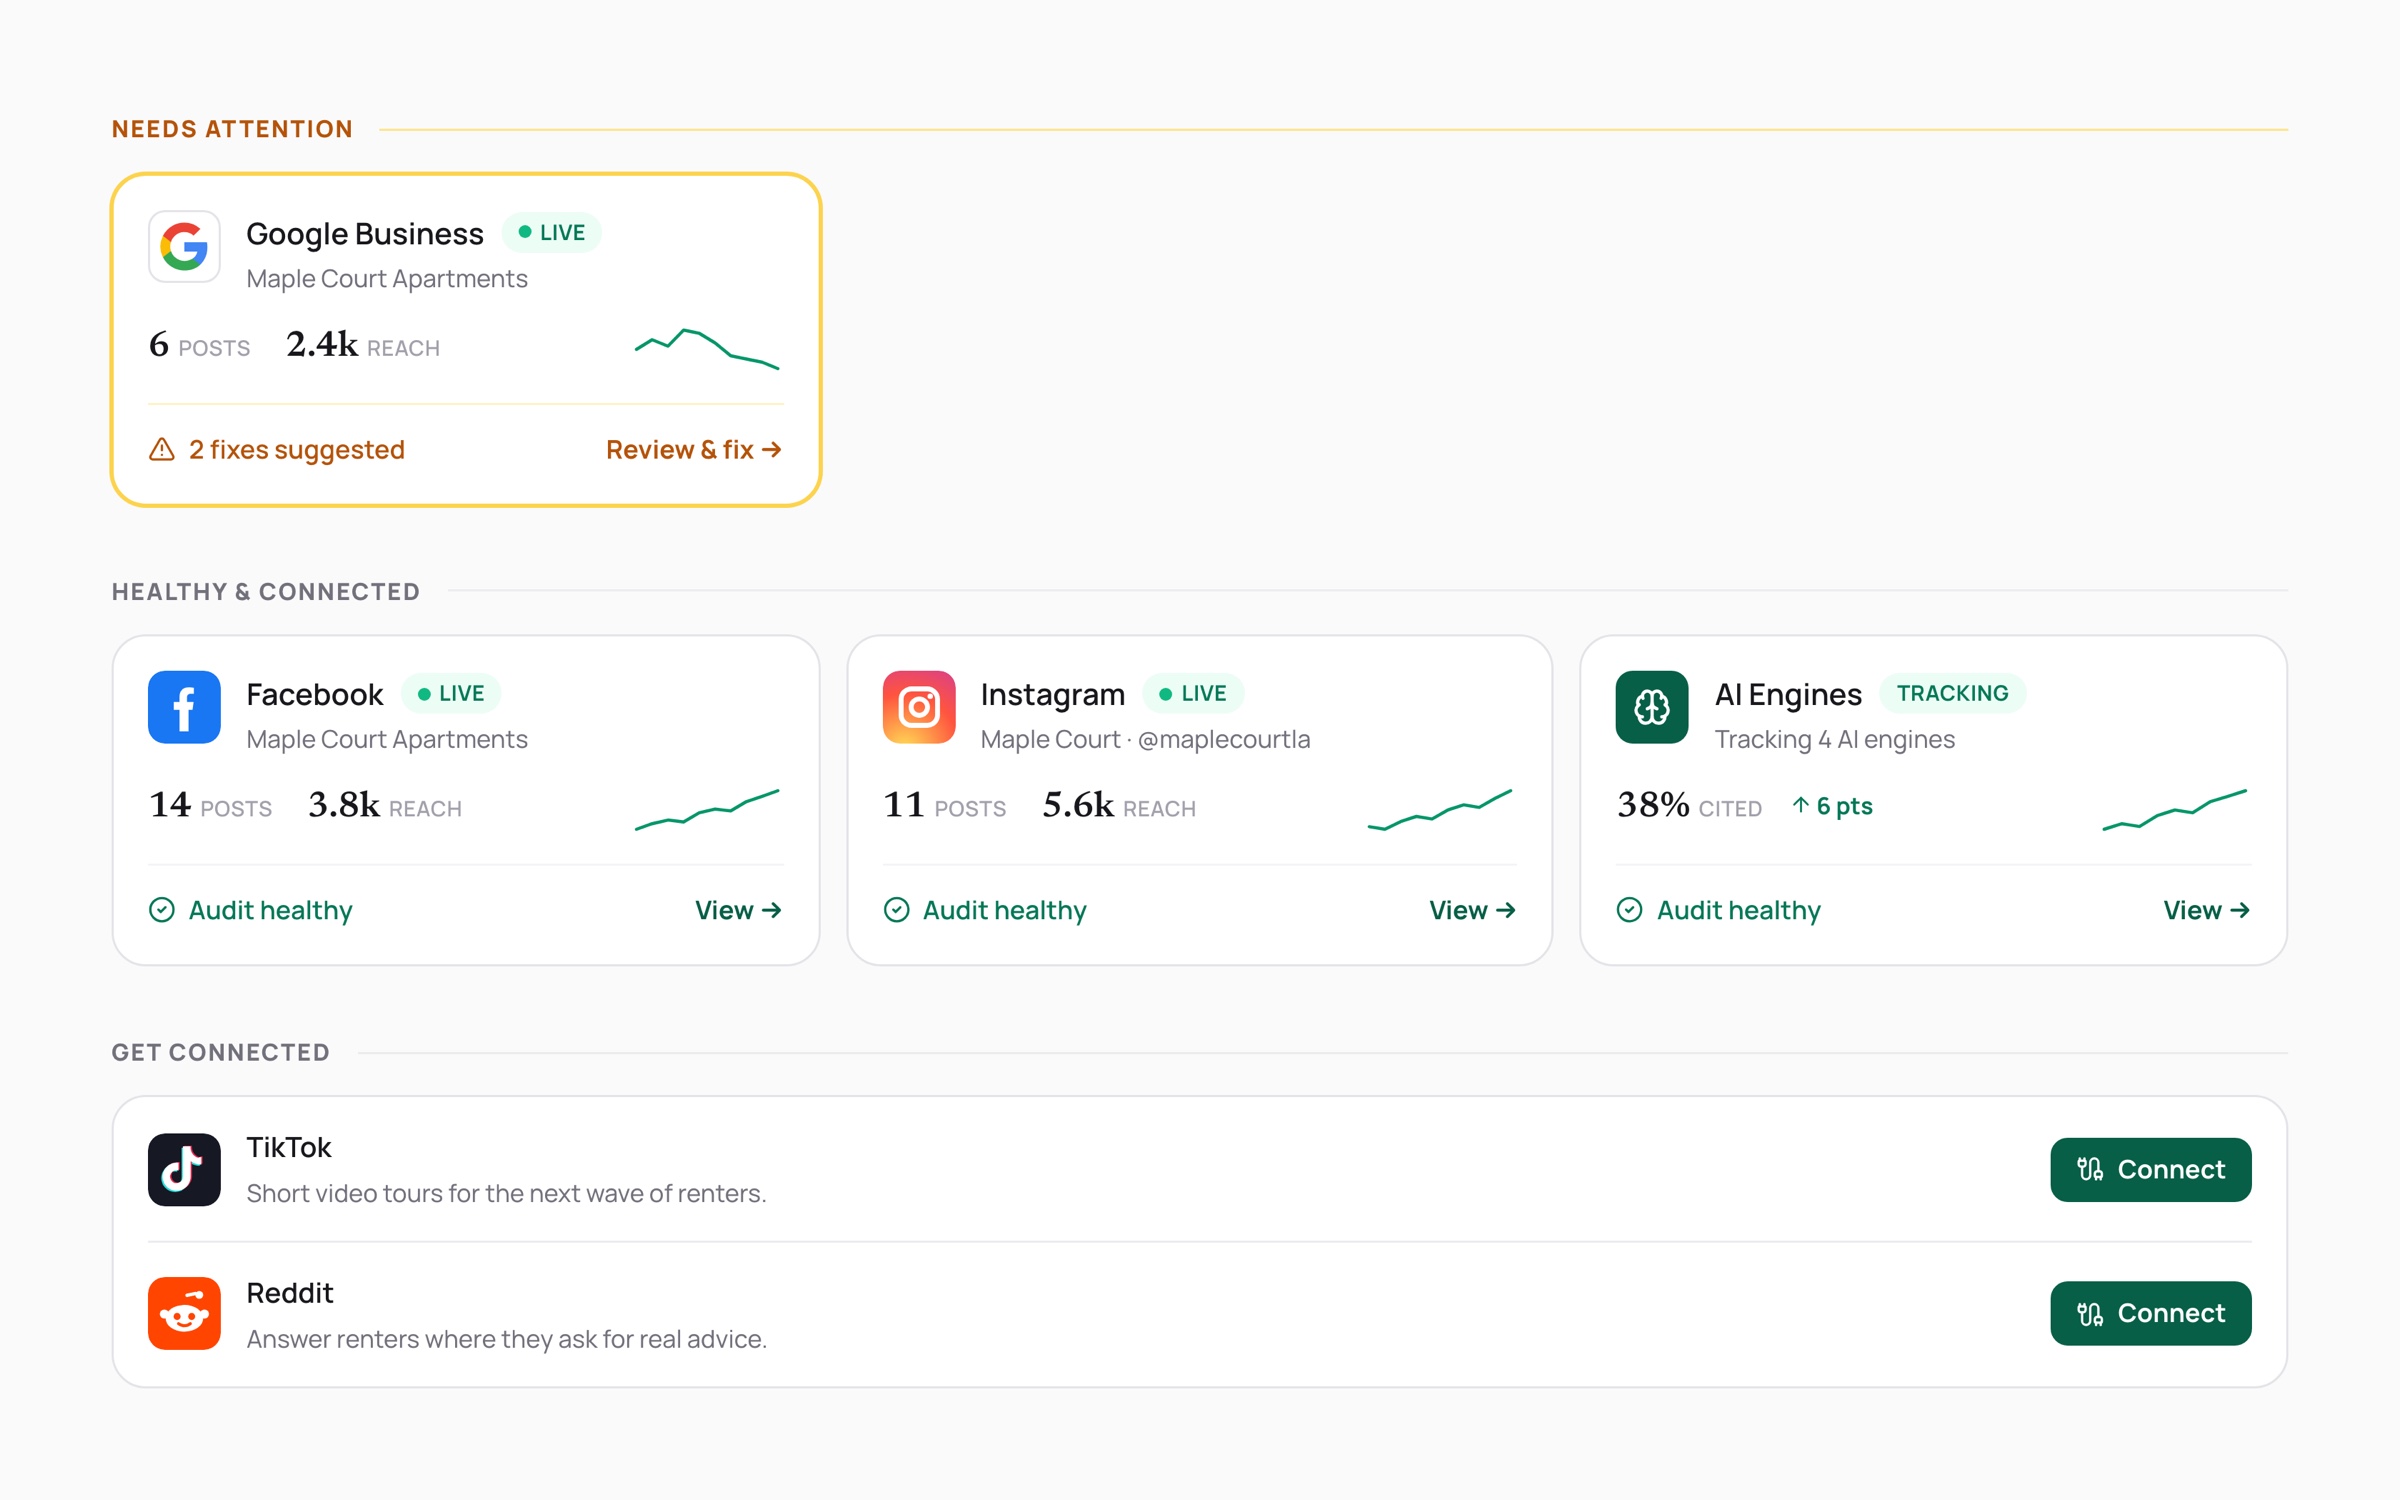The height and width of the screenshot is (1500, 2400).
Task: Click the '5.6k' reach value on Instagram
Action: (1078, 805)
